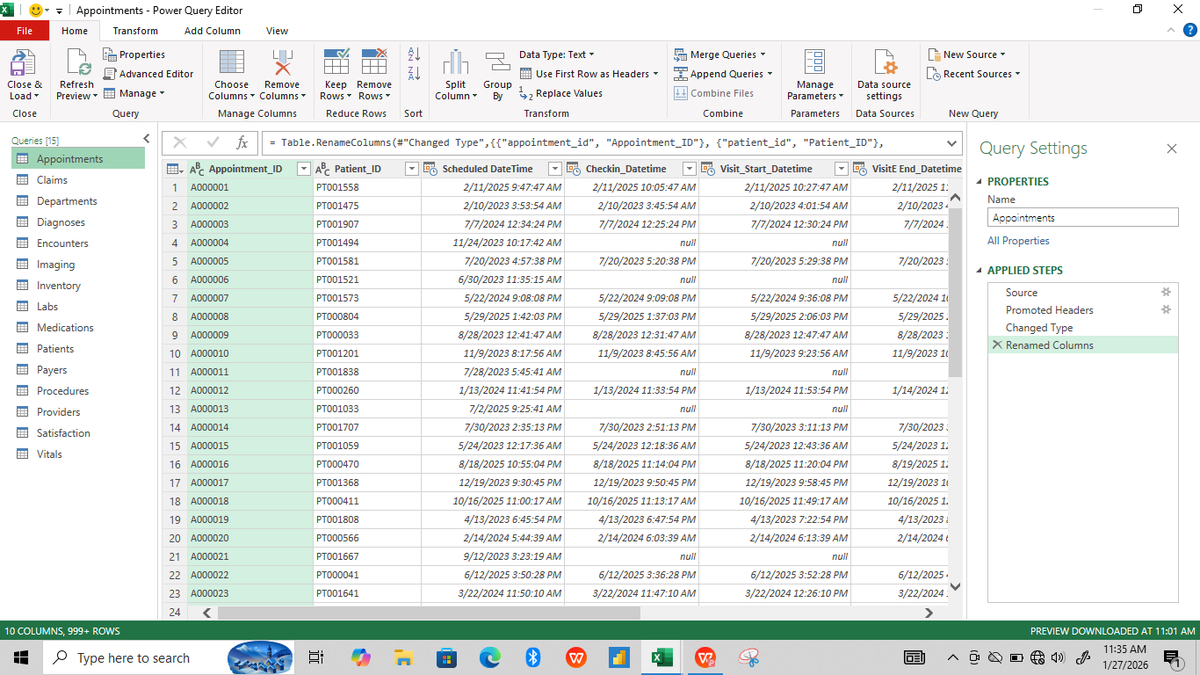Image resolution: width=1200 pixels, height=675 pixels.
Task: Click the vertical scrollbar down arrow
Action: pyautogui.click(x=954, y=586)
